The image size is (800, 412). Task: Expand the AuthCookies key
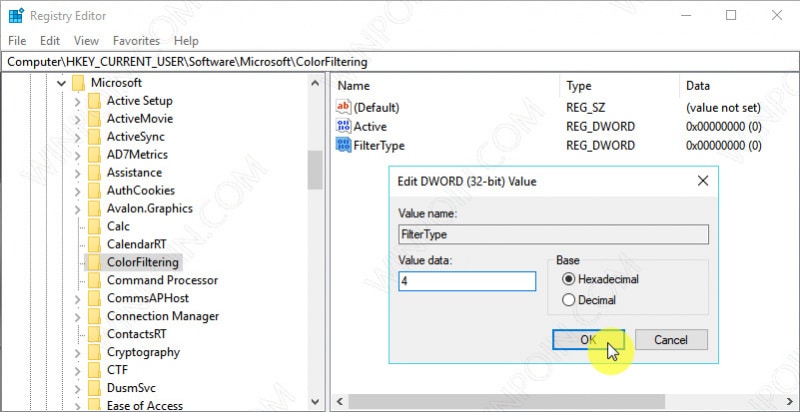pos(78,191)
